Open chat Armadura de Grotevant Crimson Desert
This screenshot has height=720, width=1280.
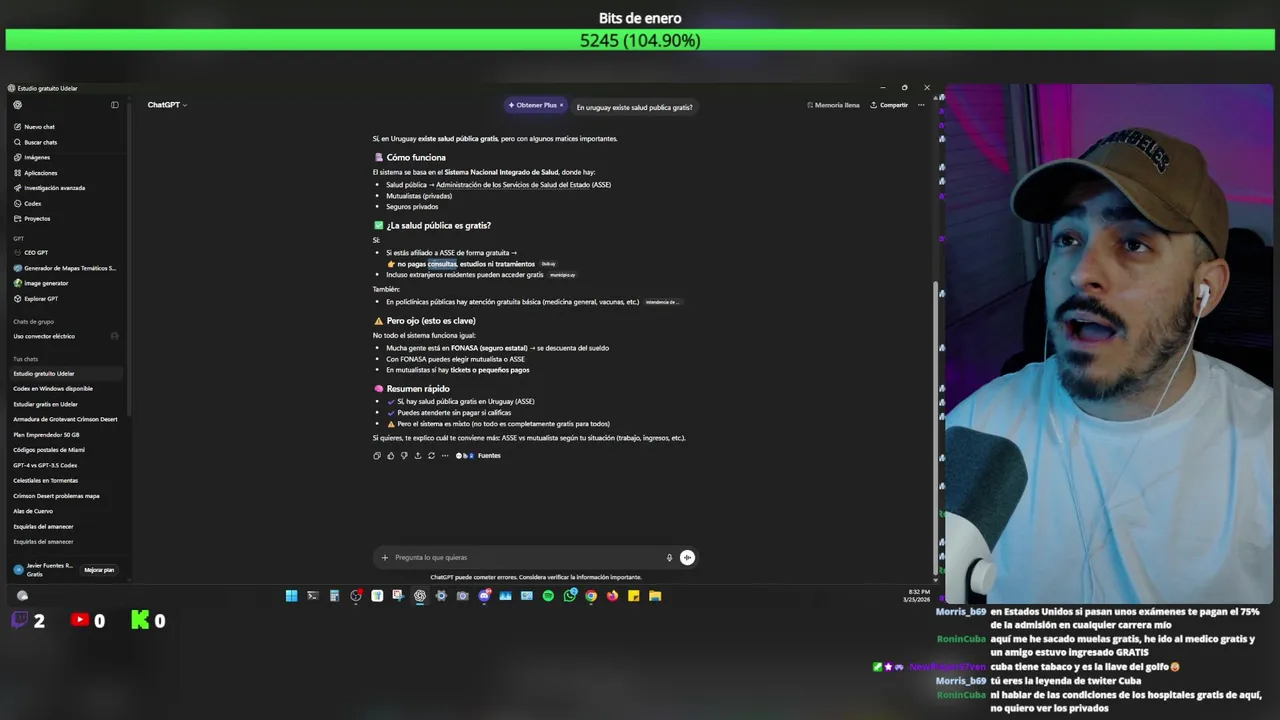[65, 419]
